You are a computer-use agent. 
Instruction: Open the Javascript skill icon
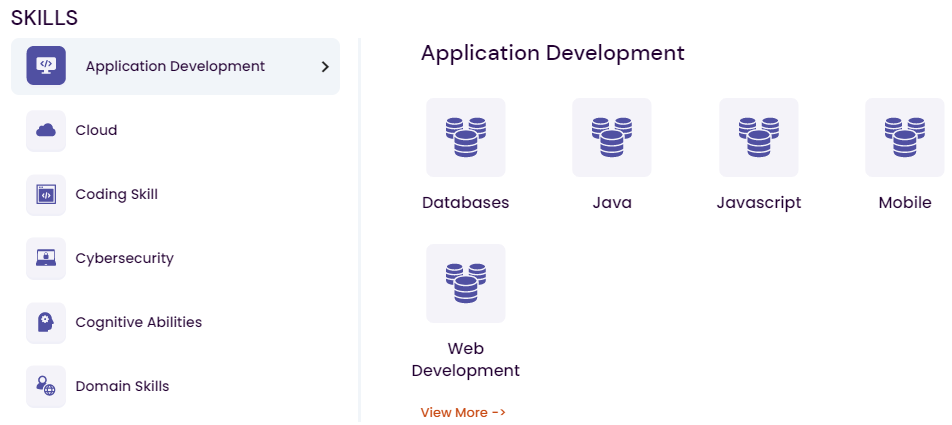pyautogui.click(x=759, y=137)
